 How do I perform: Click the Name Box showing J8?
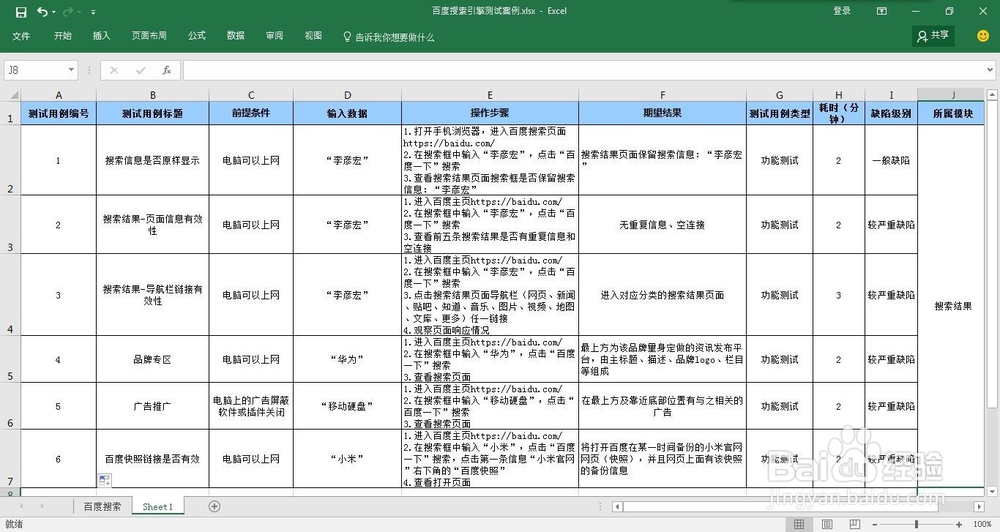click(x=34, y=70)
